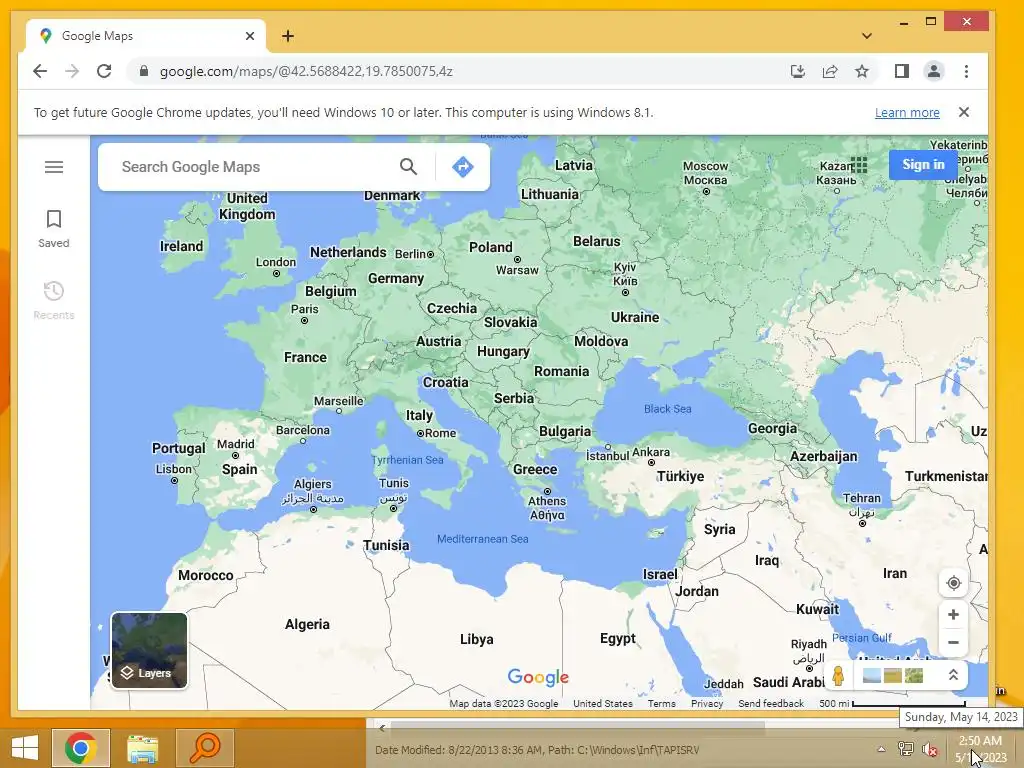Image resolution: width=1024 pixels, height=768 pixels.
Task: Focus the Search Google Maps field
Action: pos(255,167)
